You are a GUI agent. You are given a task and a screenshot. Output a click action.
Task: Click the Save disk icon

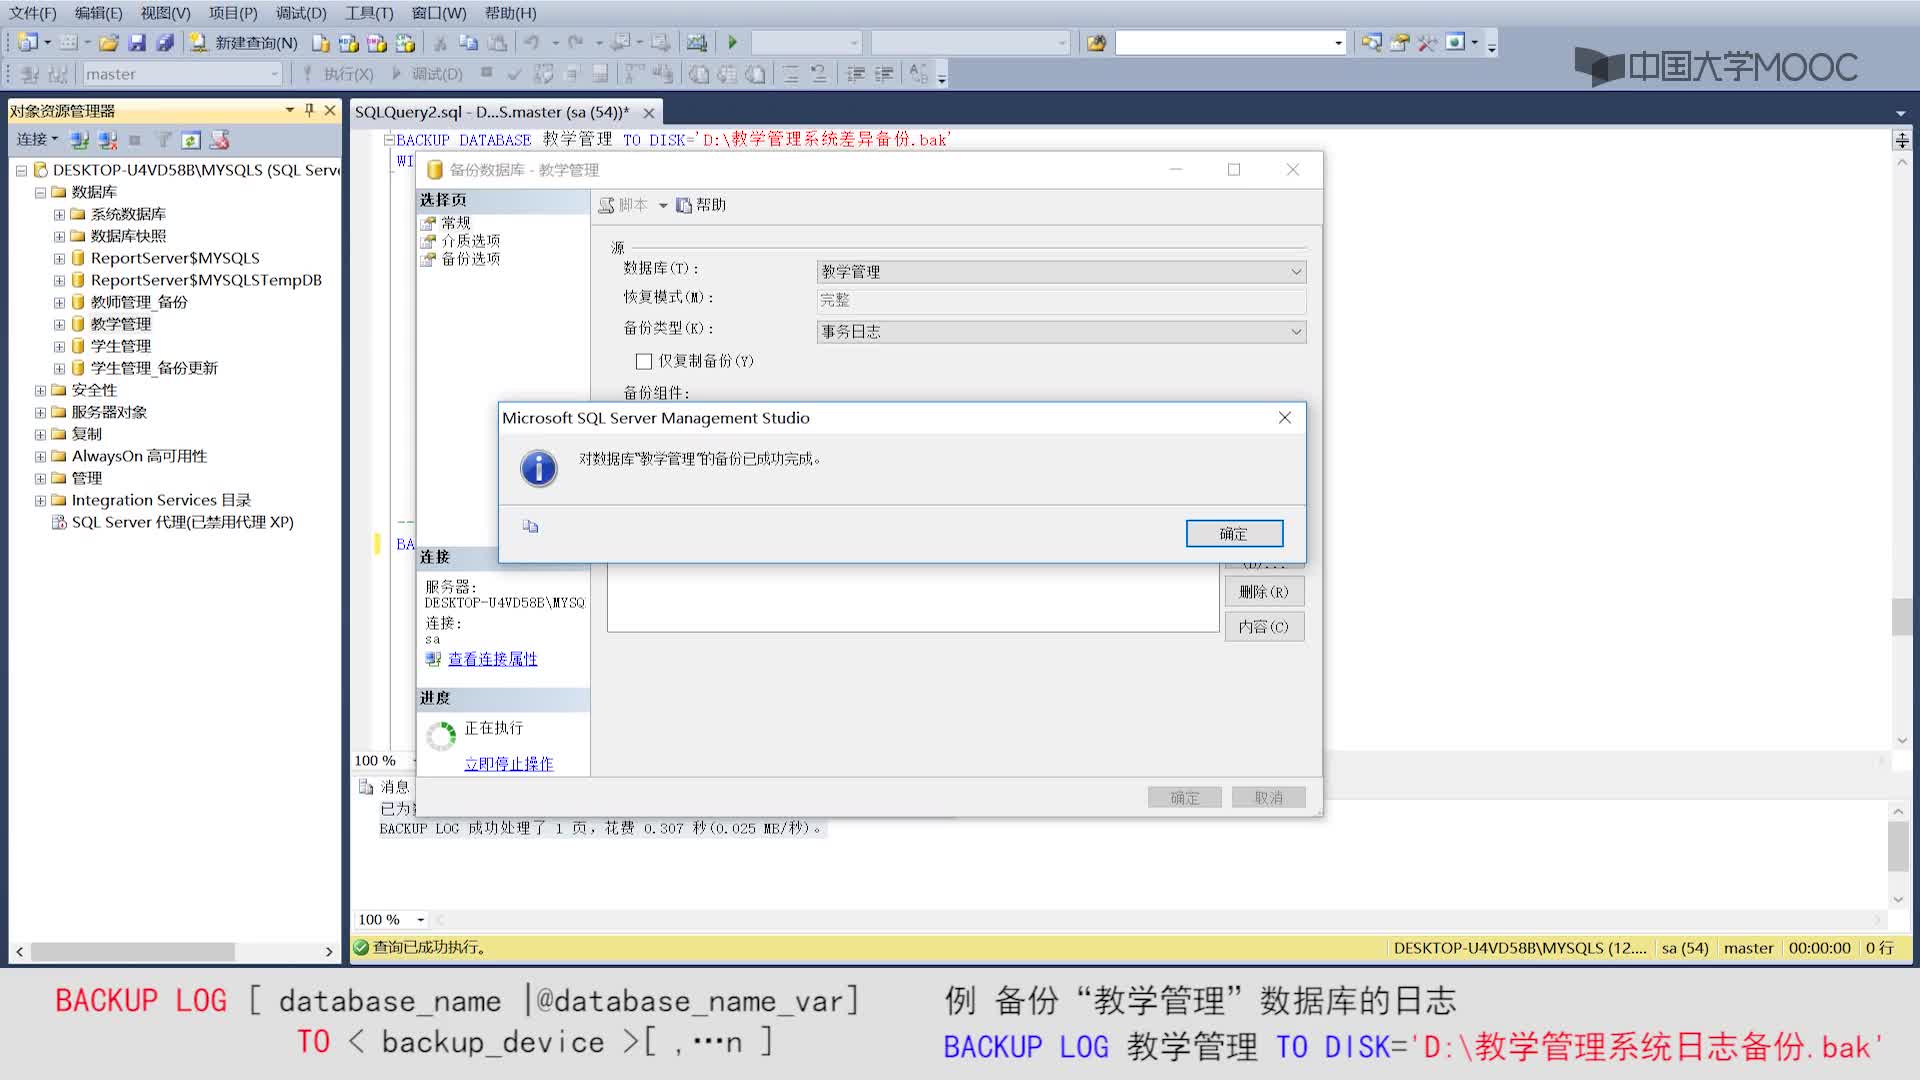(137, 43)
